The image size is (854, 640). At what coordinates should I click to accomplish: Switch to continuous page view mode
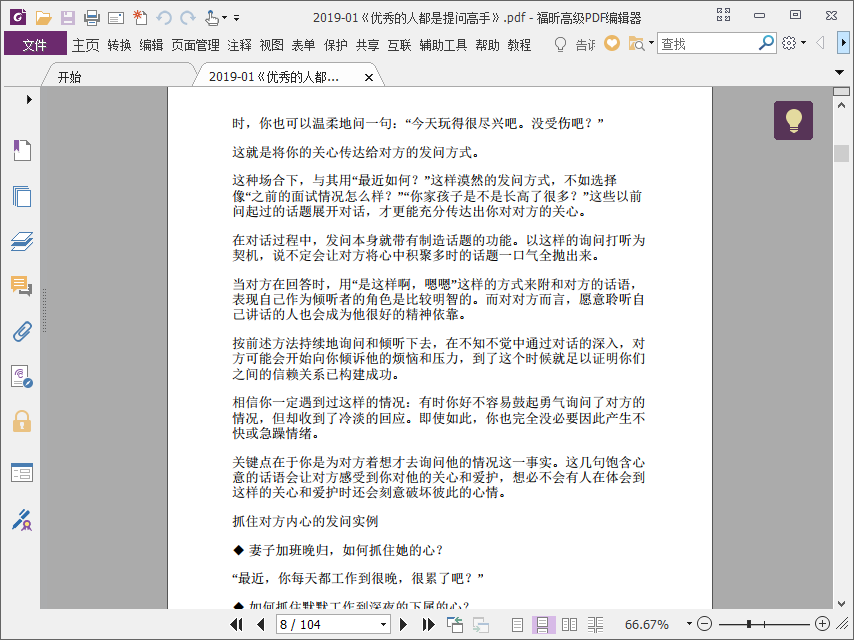click(542, 624)
